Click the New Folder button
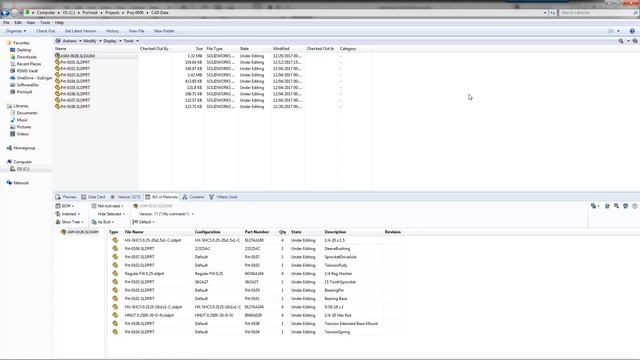The height and width of the screenshot is (360, 640). (x=164, y=31)
